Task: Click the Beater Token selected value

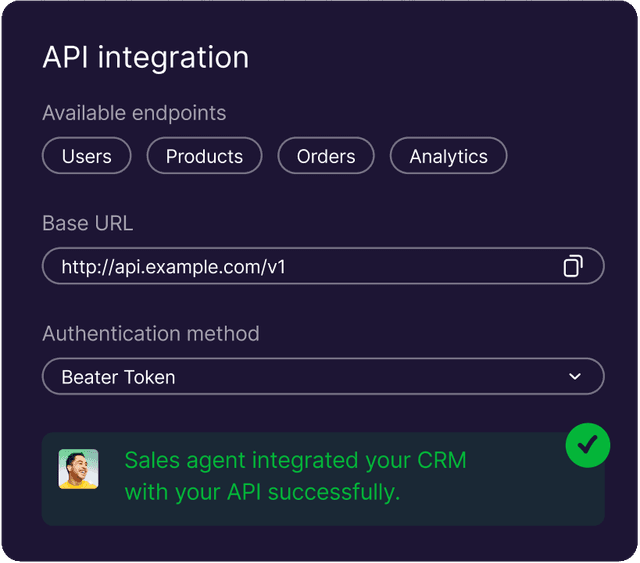Action: (x=118, y=377)
